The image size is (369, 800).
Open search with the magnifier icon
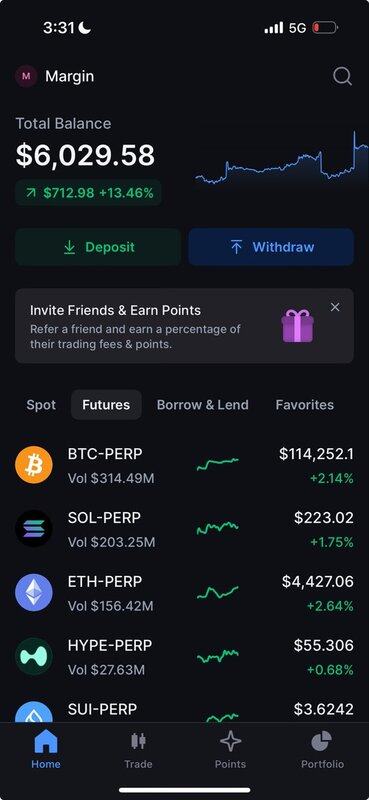342,77
